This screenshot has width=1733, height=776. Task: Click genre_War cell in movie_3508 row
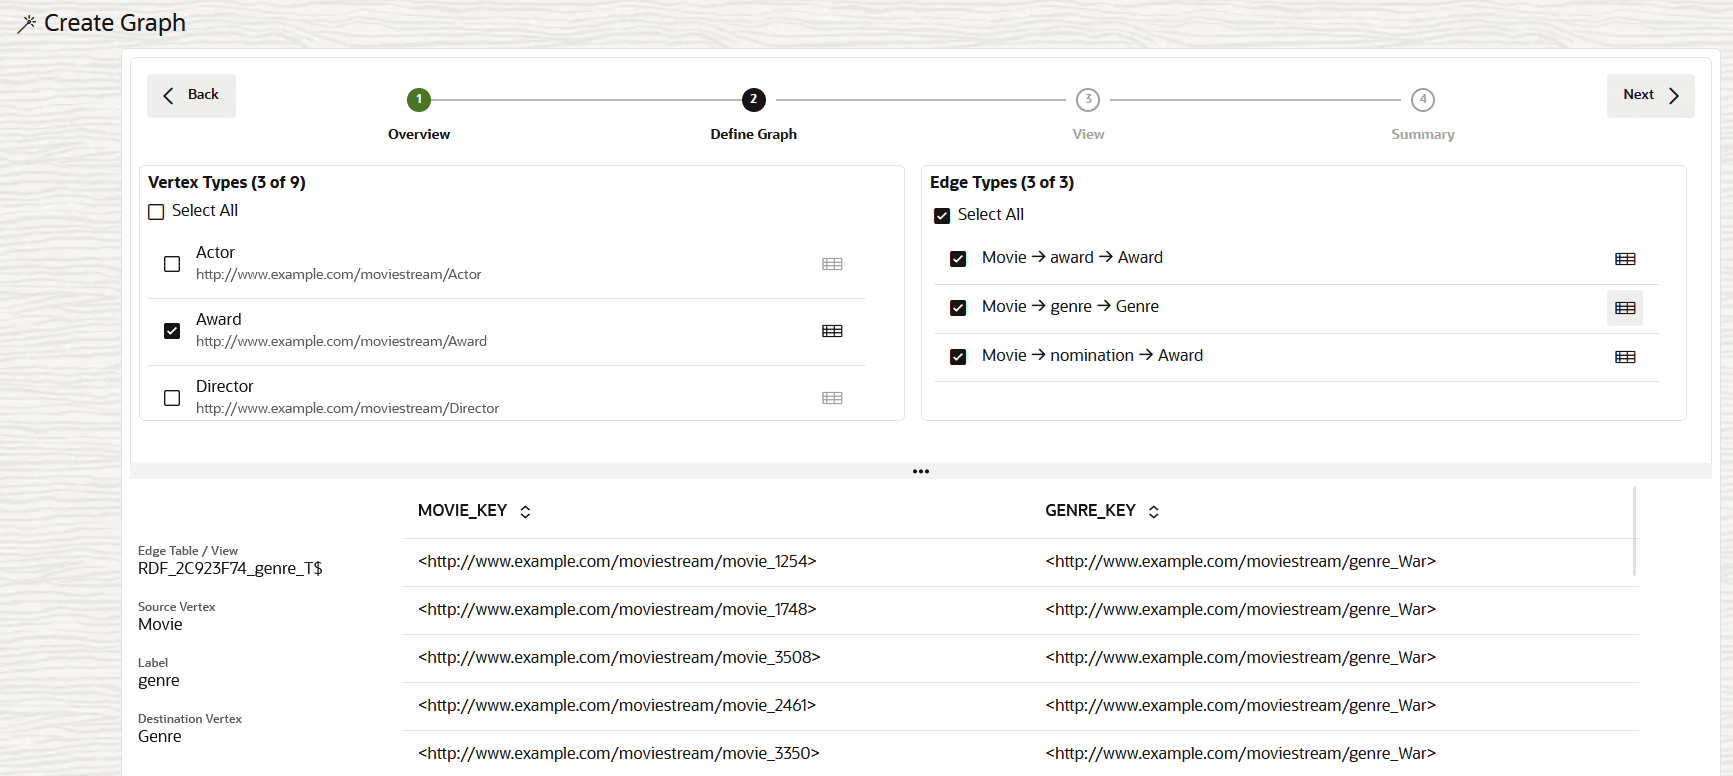pos(1240,658)
